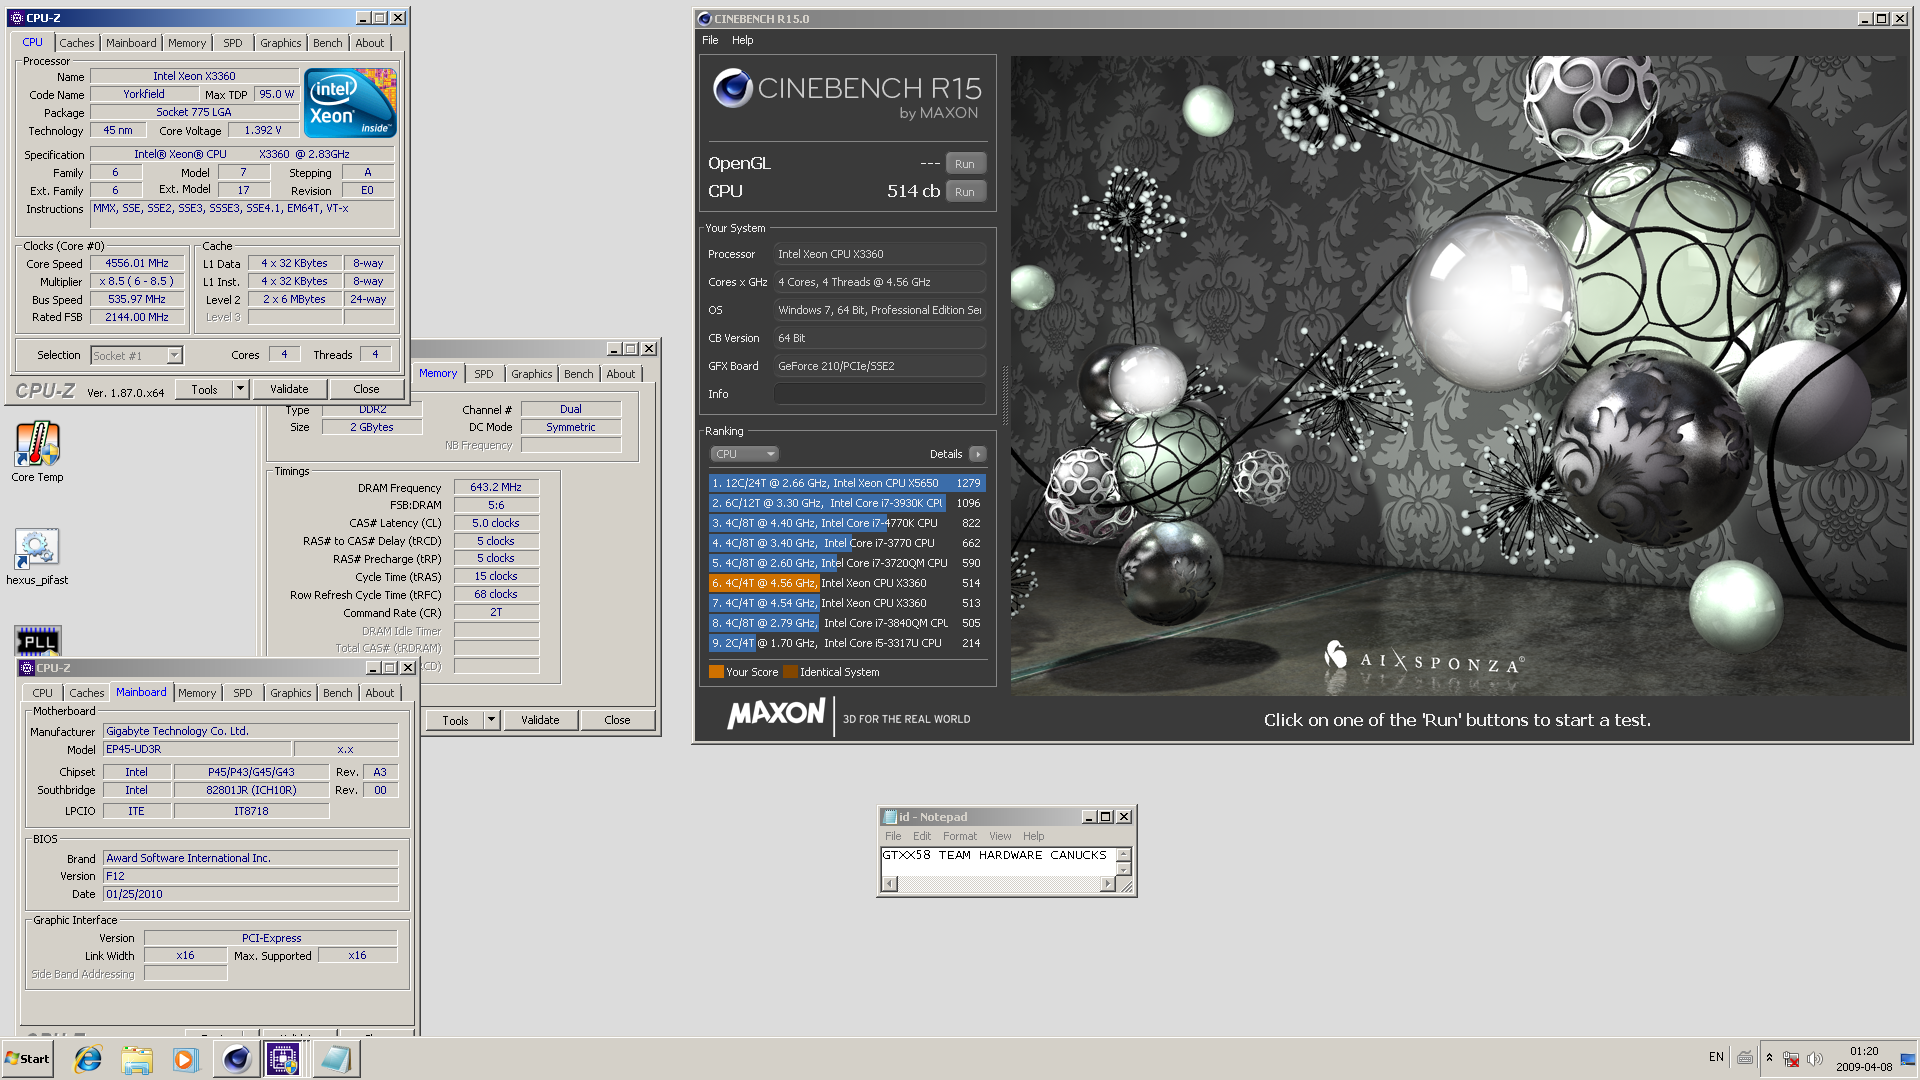
Task: Open View menu in Notepad
Action: (1000, 836)
